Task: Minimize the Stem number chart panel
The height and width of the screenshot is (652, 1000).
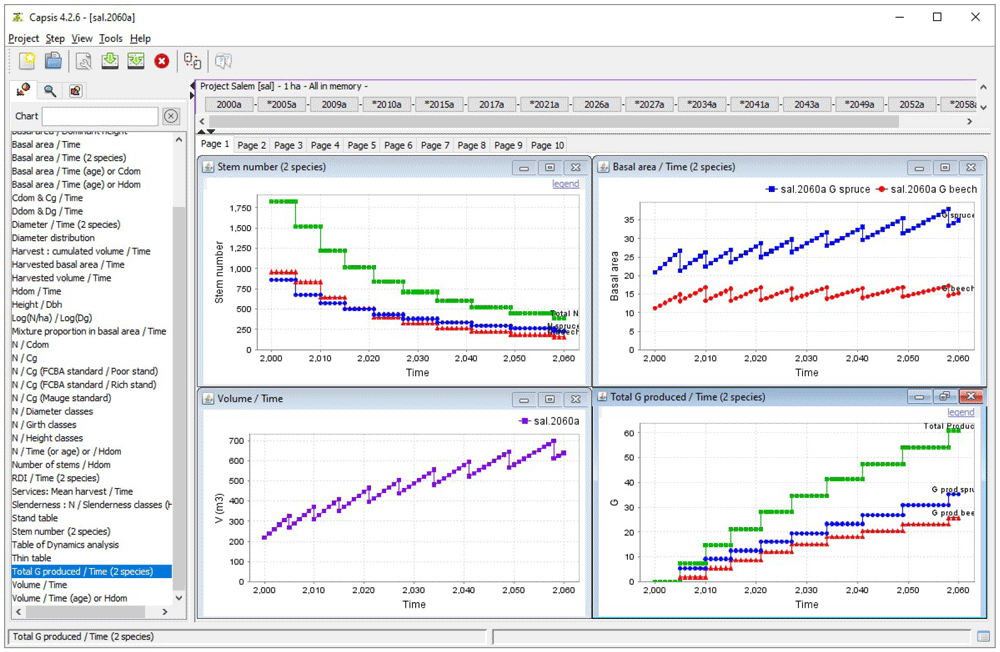Action: tap(524, 168)
